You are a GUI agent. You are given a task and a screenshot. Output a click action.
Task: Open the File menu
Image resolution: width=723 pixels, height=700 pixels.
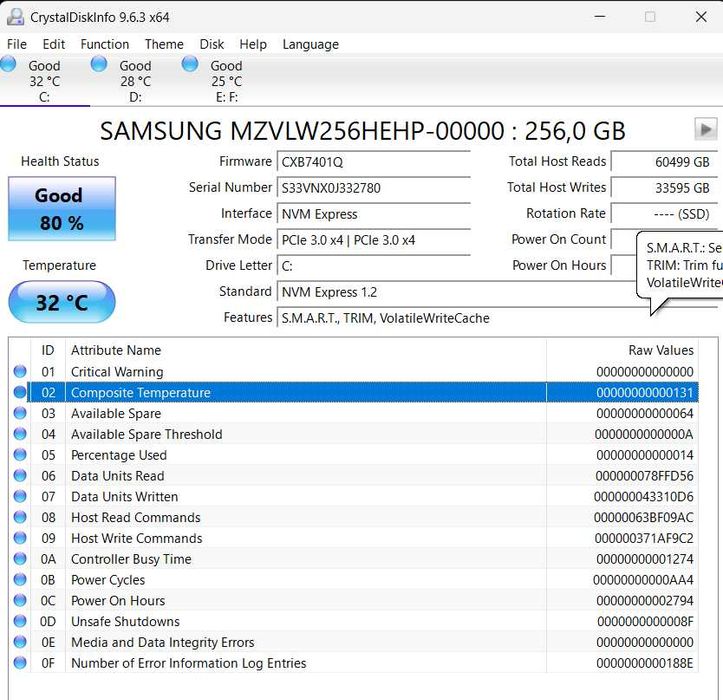17,44
